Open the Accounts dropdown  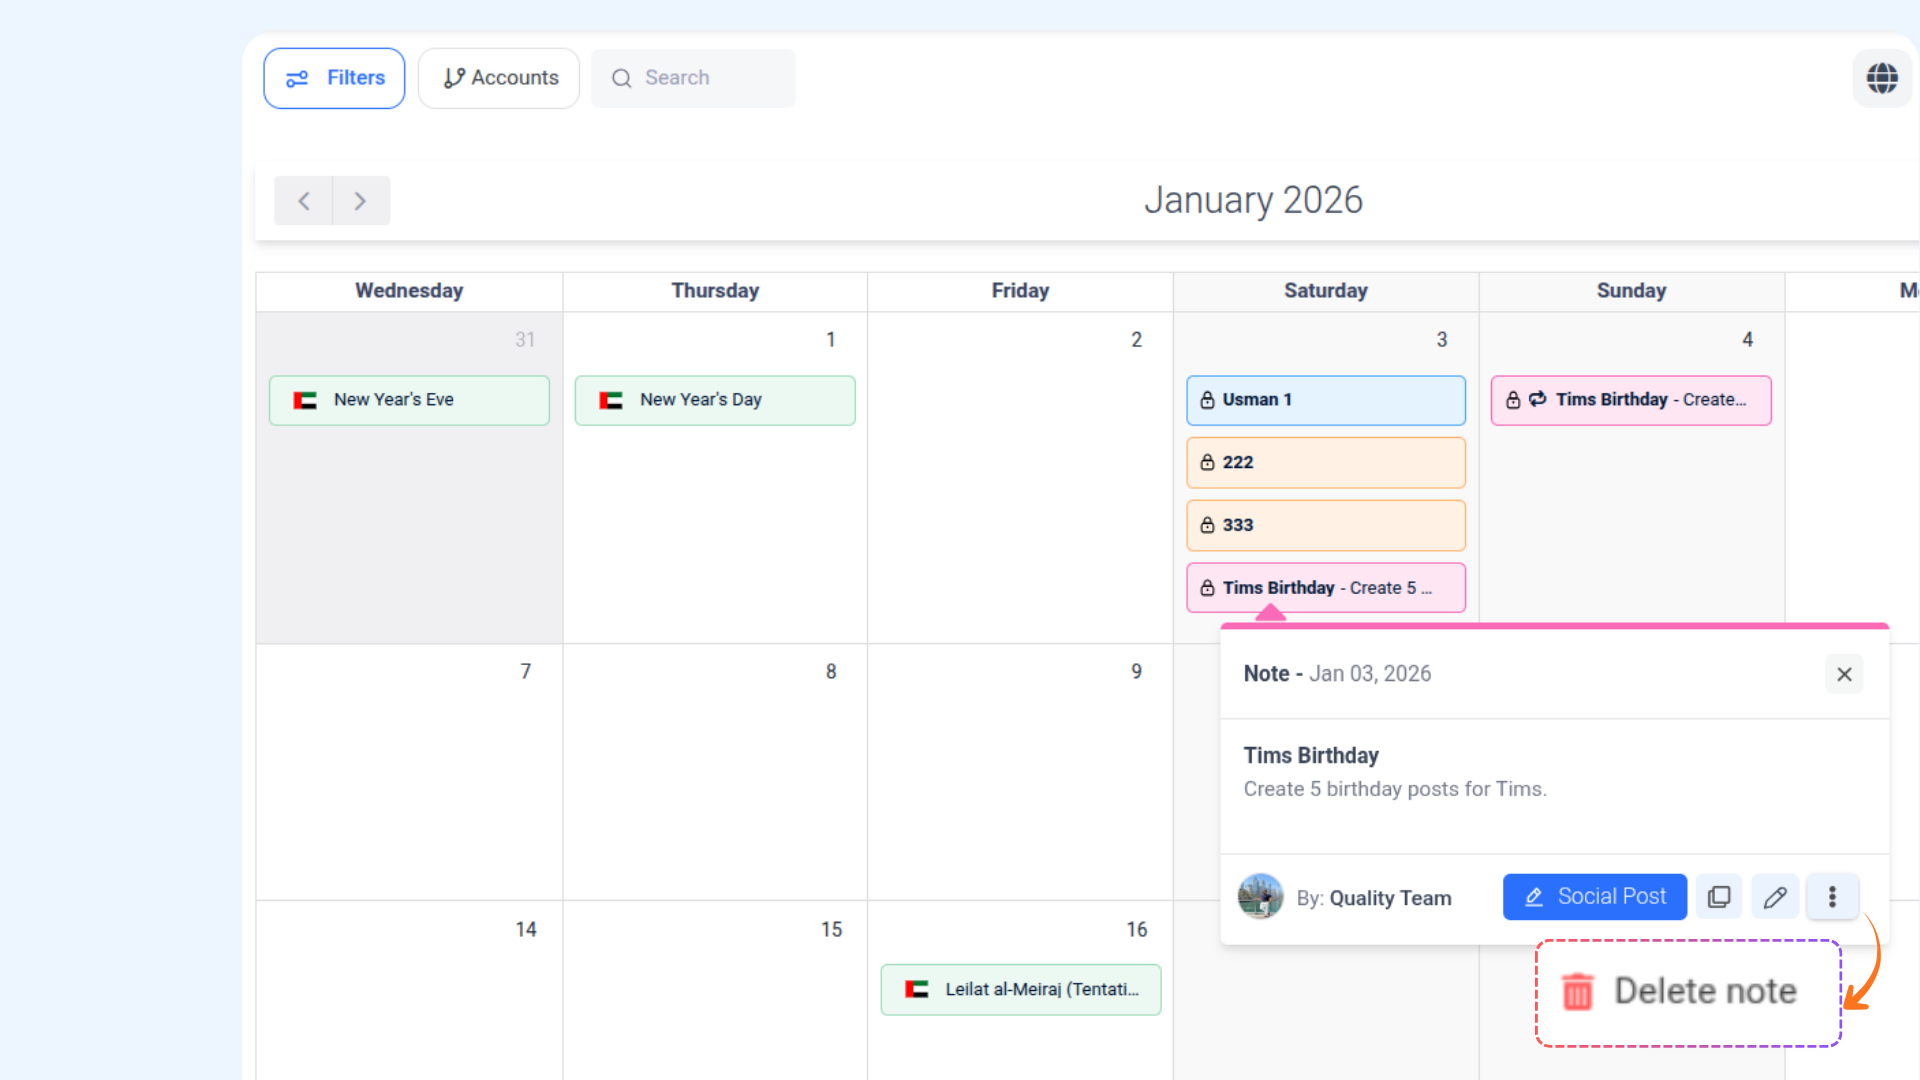499,78
